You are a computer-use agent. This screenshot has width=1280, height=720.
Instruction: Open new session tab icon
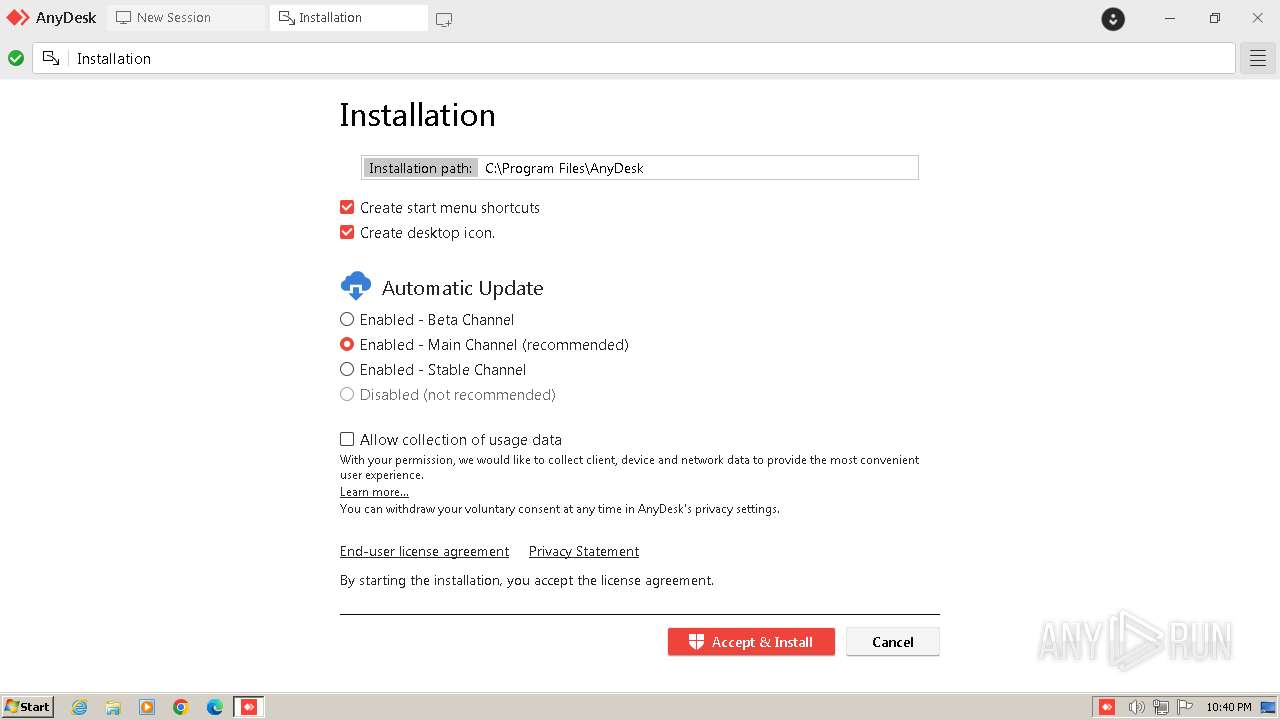tap(444, 19)
